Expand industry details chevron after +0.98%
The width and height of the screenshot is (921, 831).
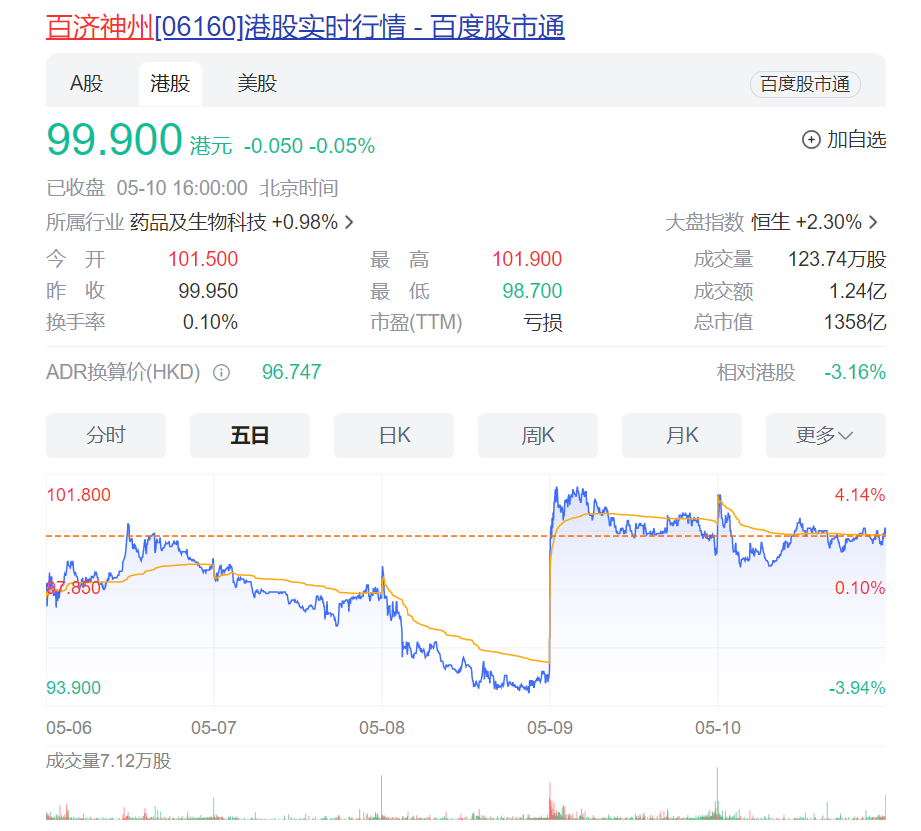pyautogui.click(x=349, y=222)
